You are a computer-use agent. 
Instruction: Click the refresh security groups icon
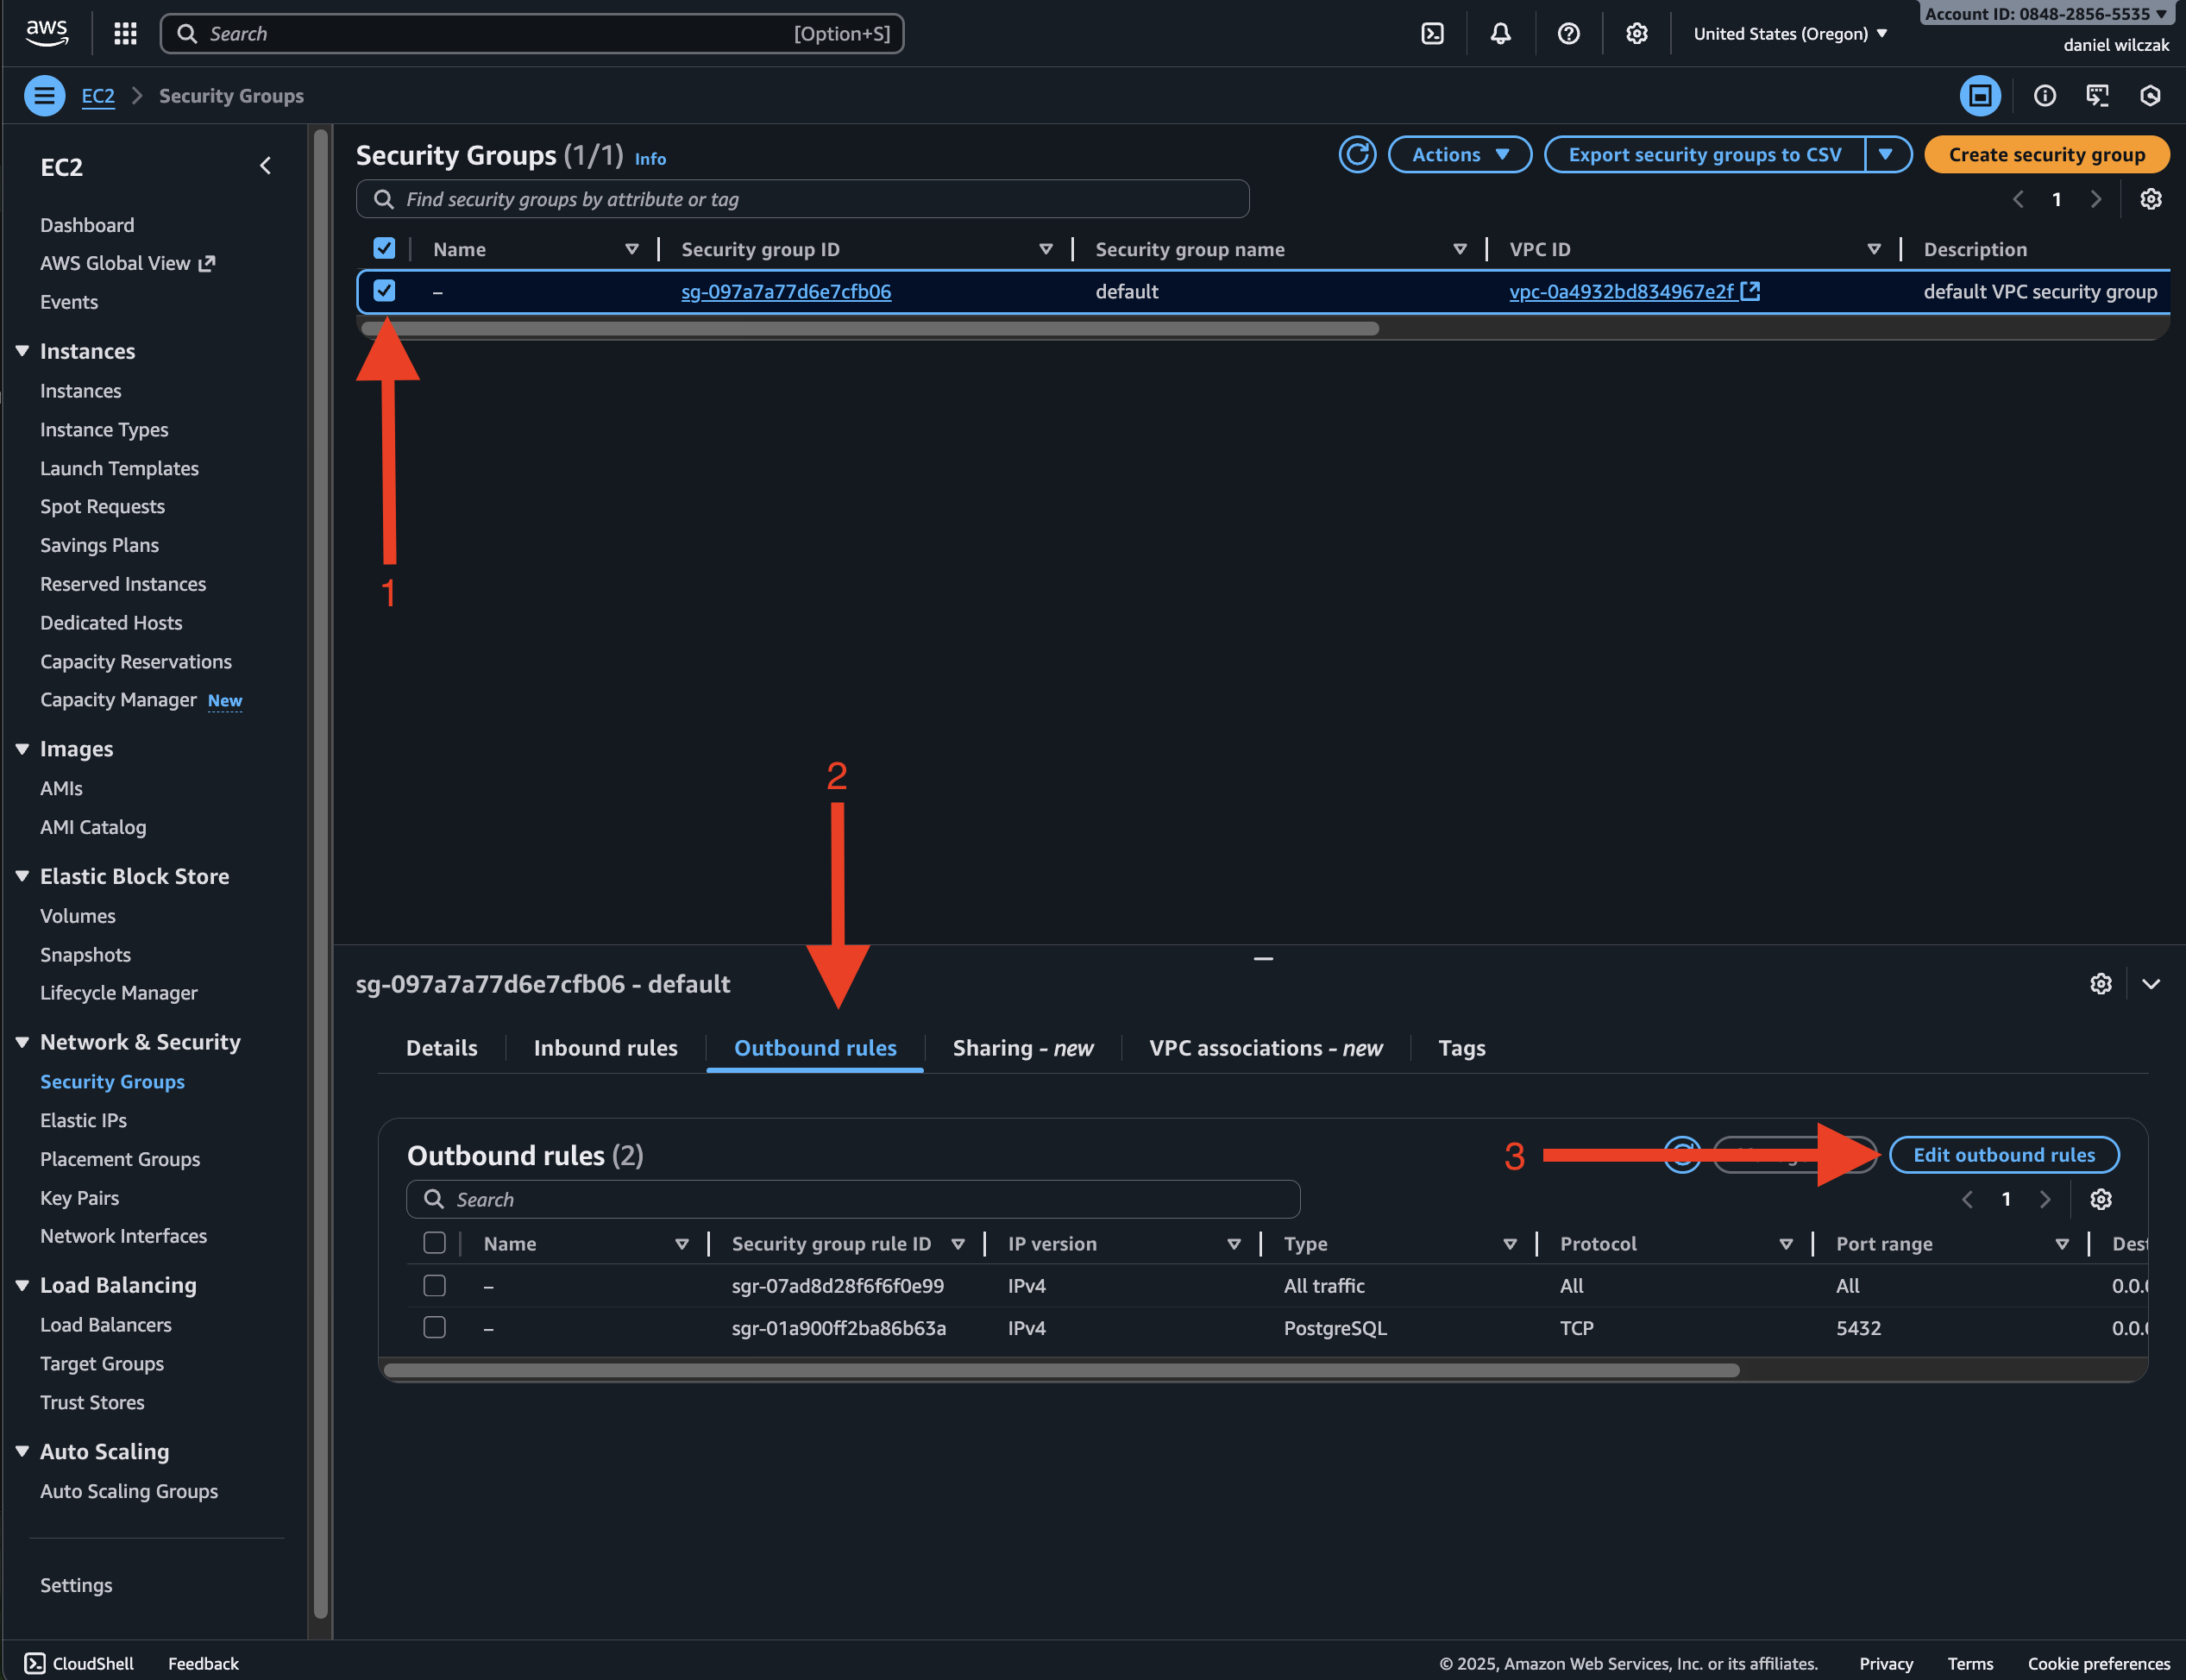click(x=1357, y=155)
